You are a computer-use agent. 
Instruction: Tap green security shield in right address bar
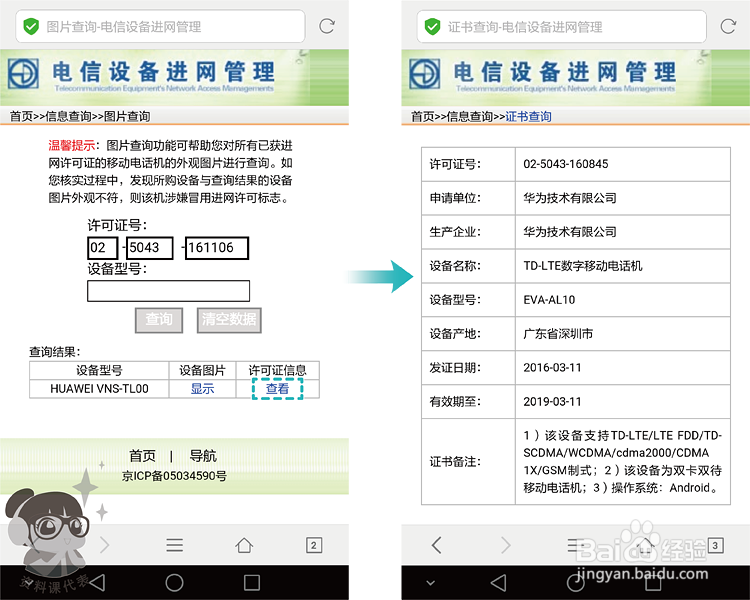coord(432,26)
